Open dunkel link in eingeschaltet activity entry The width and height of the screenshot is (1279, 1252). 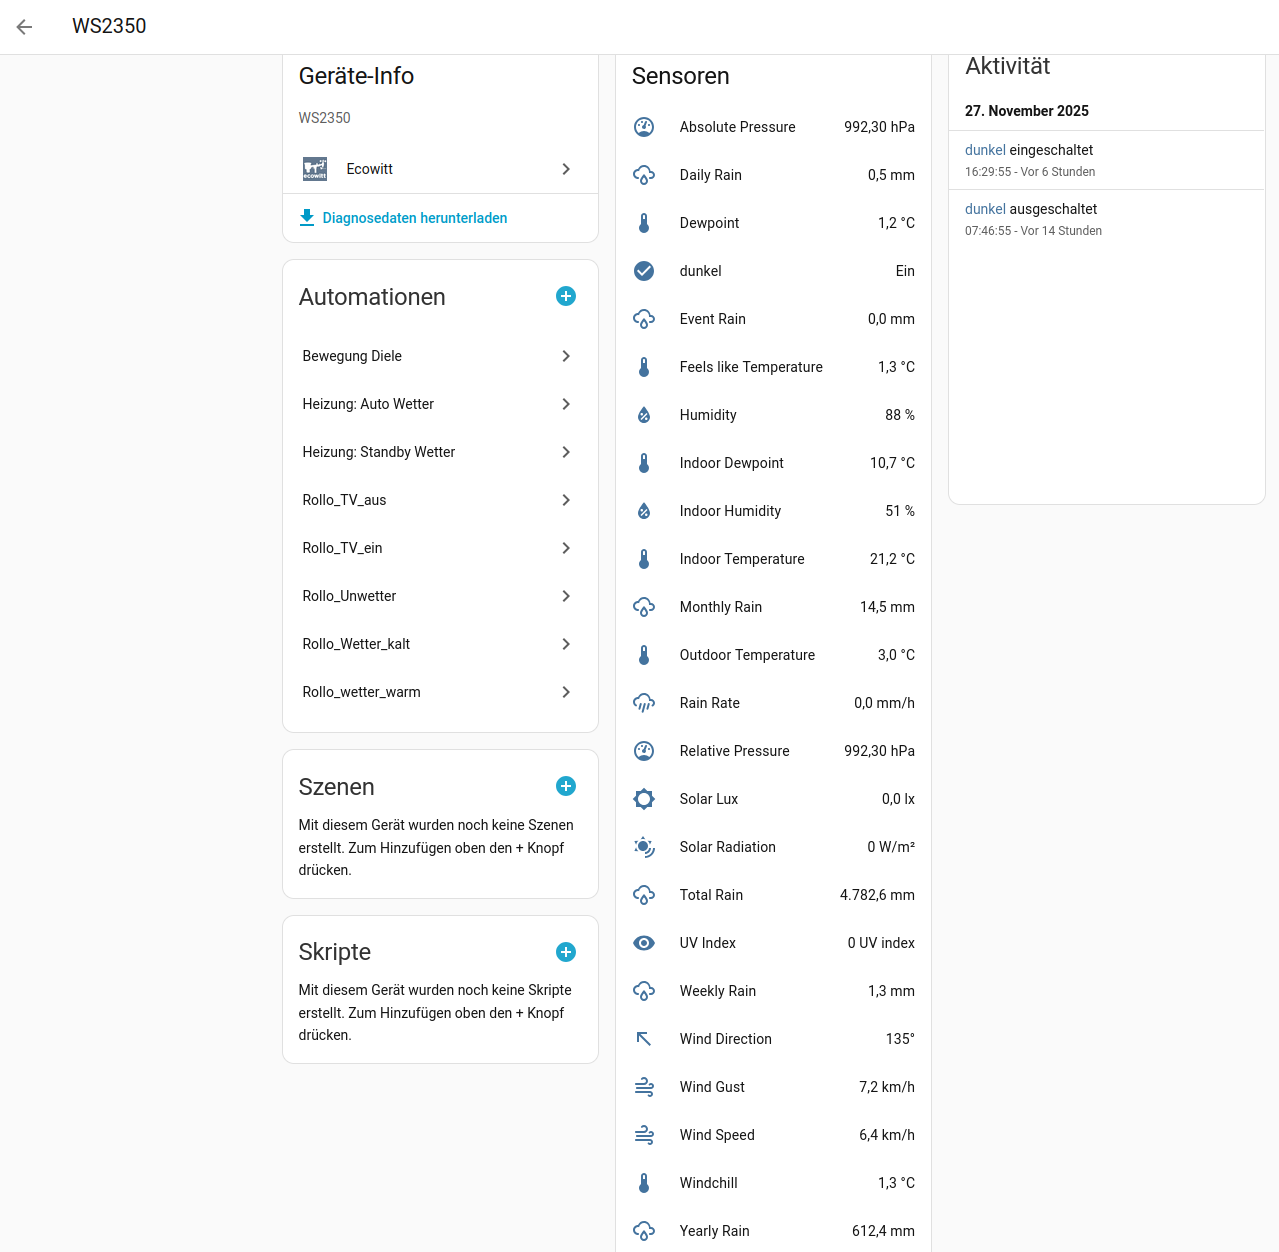(985, 150)
